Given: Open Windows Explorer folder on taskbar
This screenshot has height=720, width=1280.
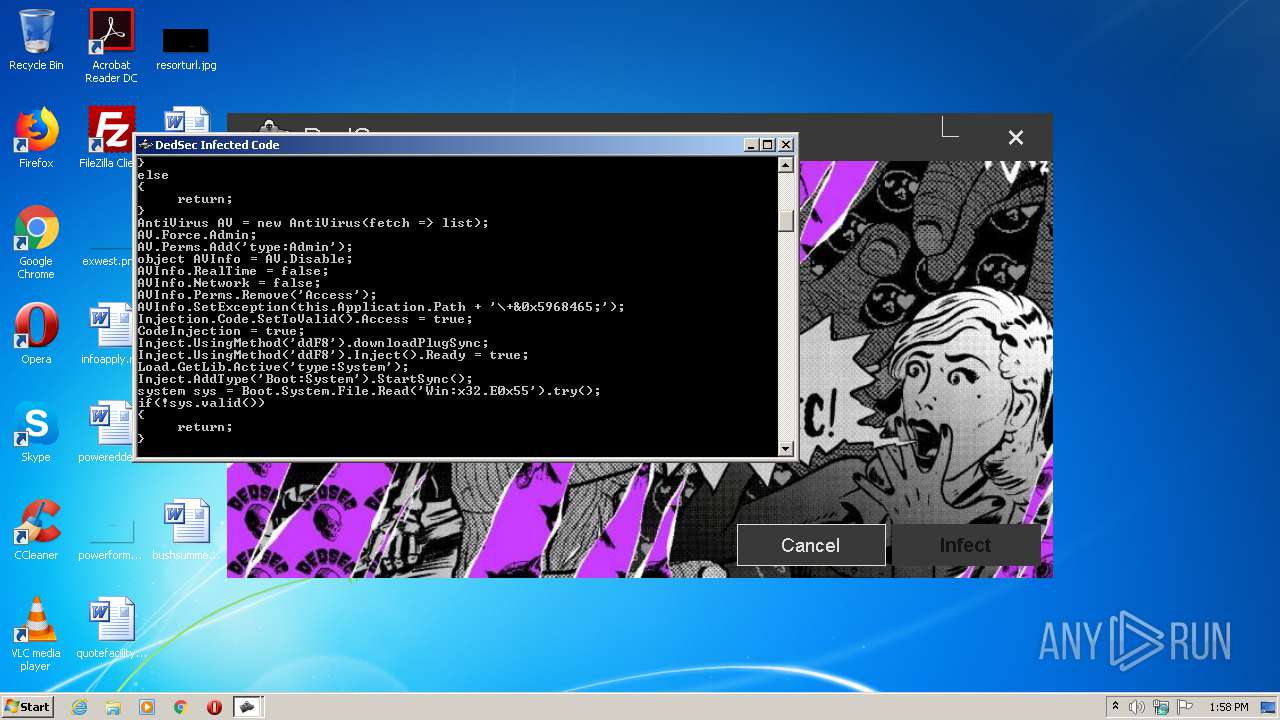Looking at the screenshot, I should point(113,707).
